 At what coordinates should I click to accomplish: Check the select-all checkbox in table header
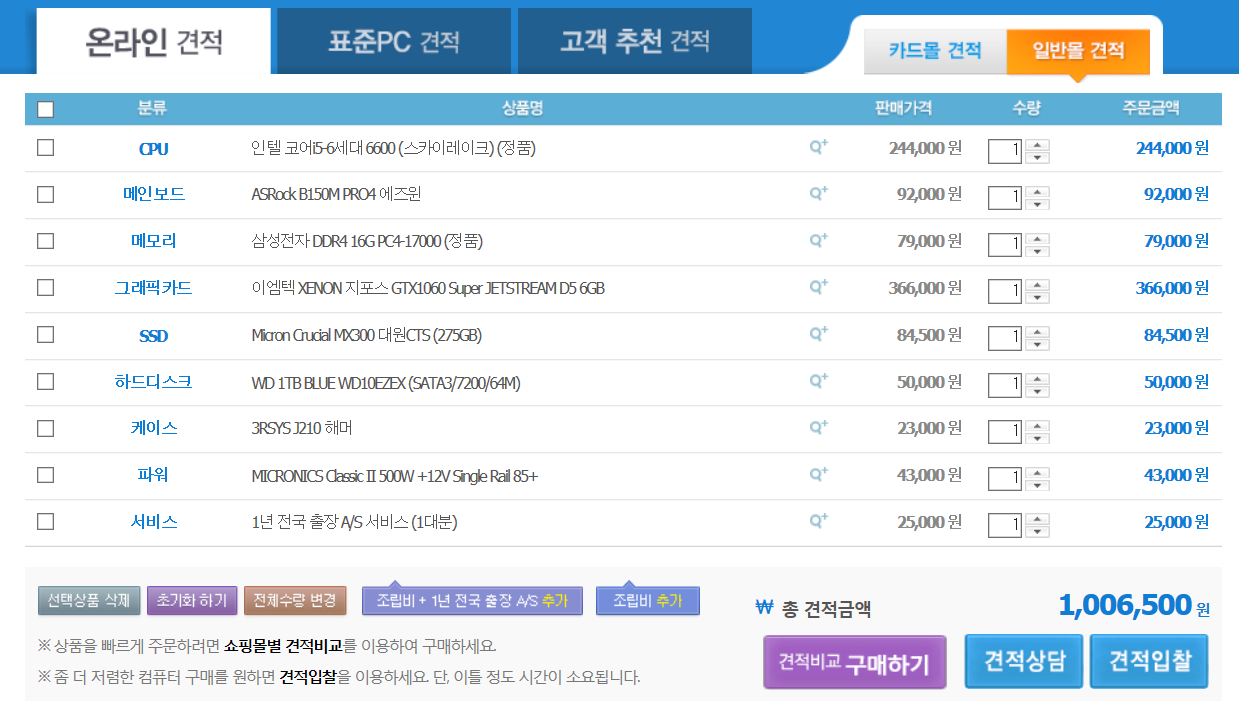pyautogui.click(x=45, y=109)
